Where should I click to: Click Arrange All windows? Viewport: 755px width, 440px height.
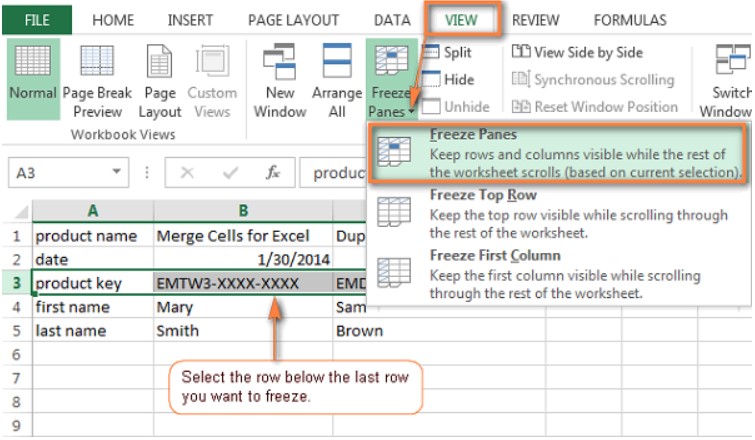click(x=337, y=80)
